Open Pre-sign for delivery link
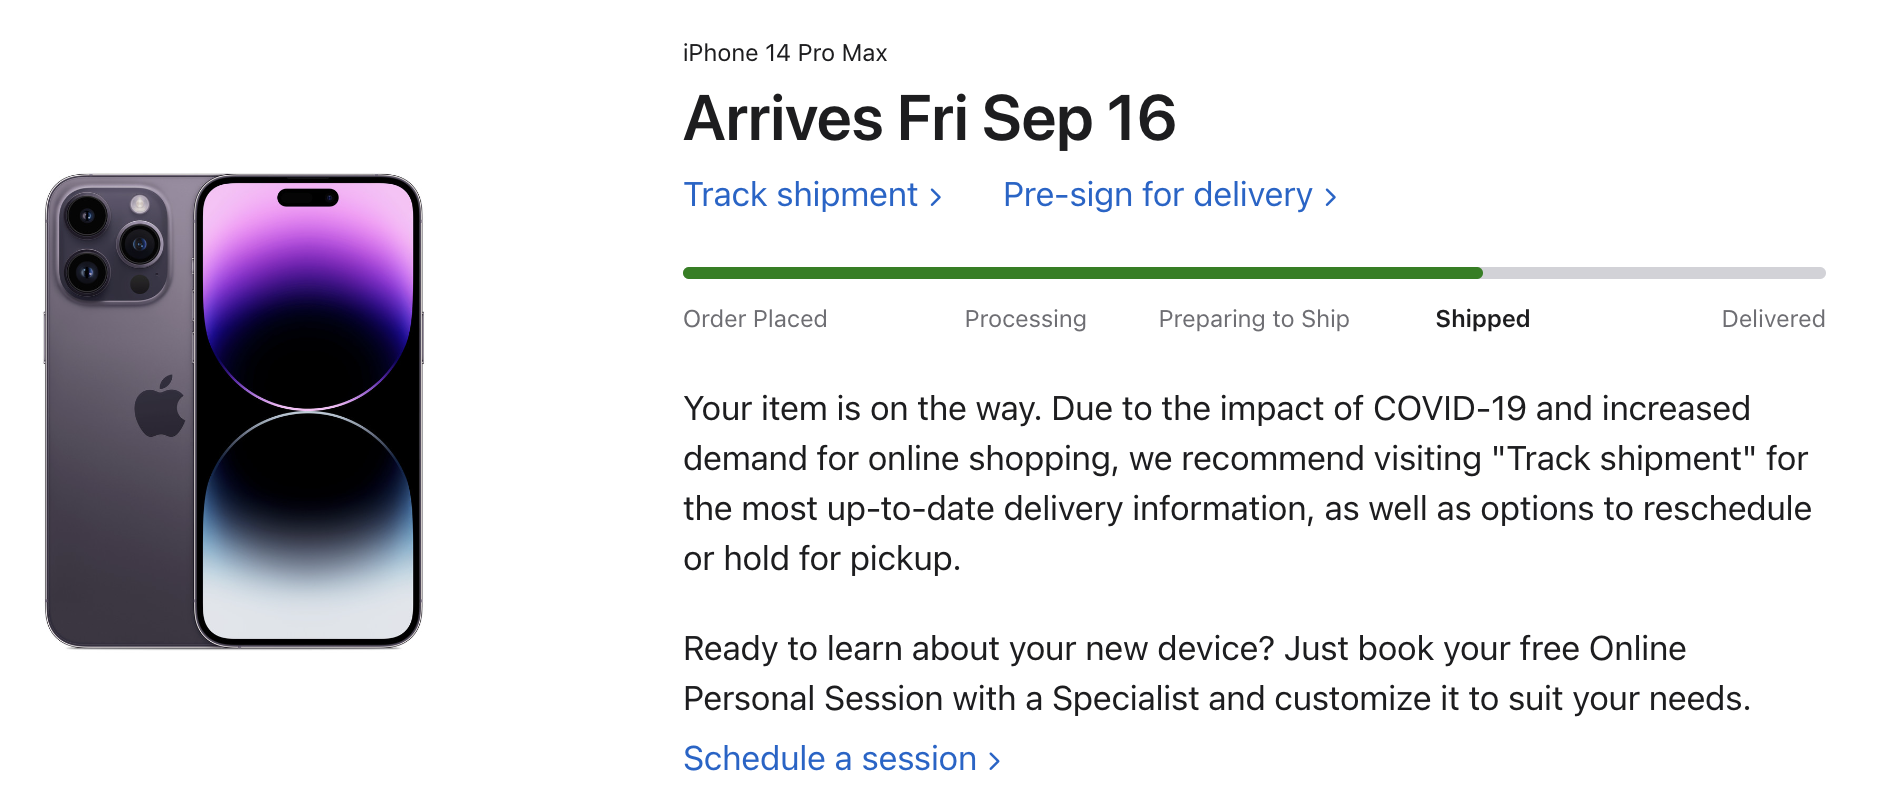 (1157, 195)
